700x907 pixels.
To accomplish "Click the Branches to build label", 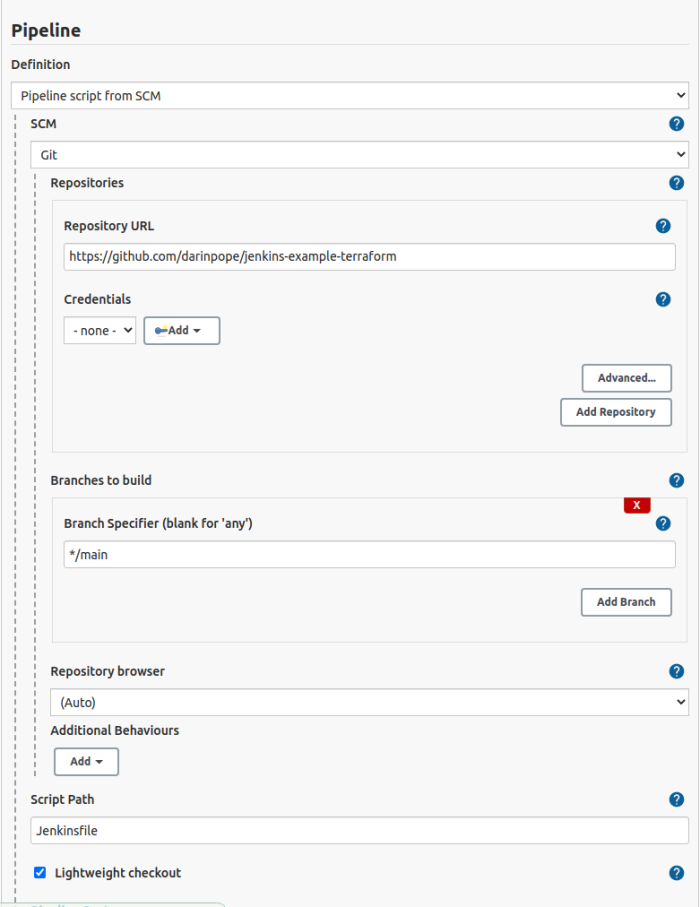I will coord(101,481).
